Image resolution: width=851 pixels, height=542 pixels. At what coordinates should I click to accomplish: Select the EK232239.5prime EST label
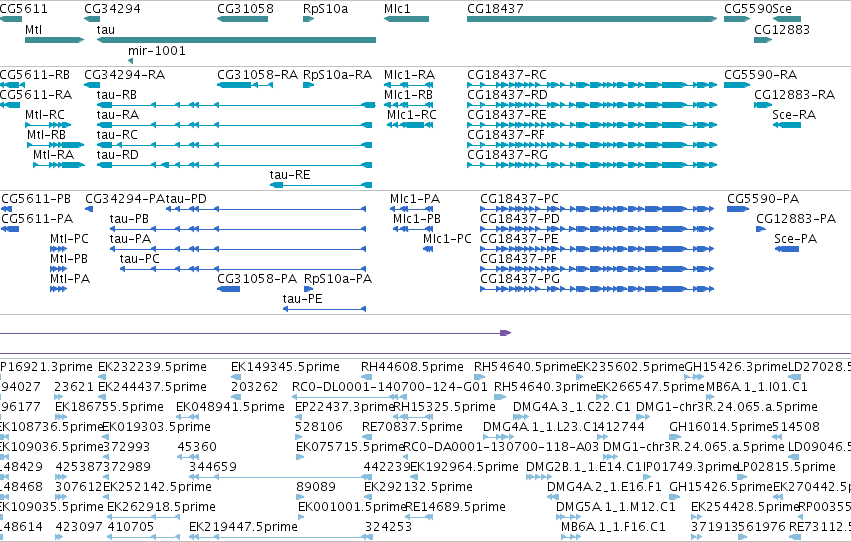152,367
